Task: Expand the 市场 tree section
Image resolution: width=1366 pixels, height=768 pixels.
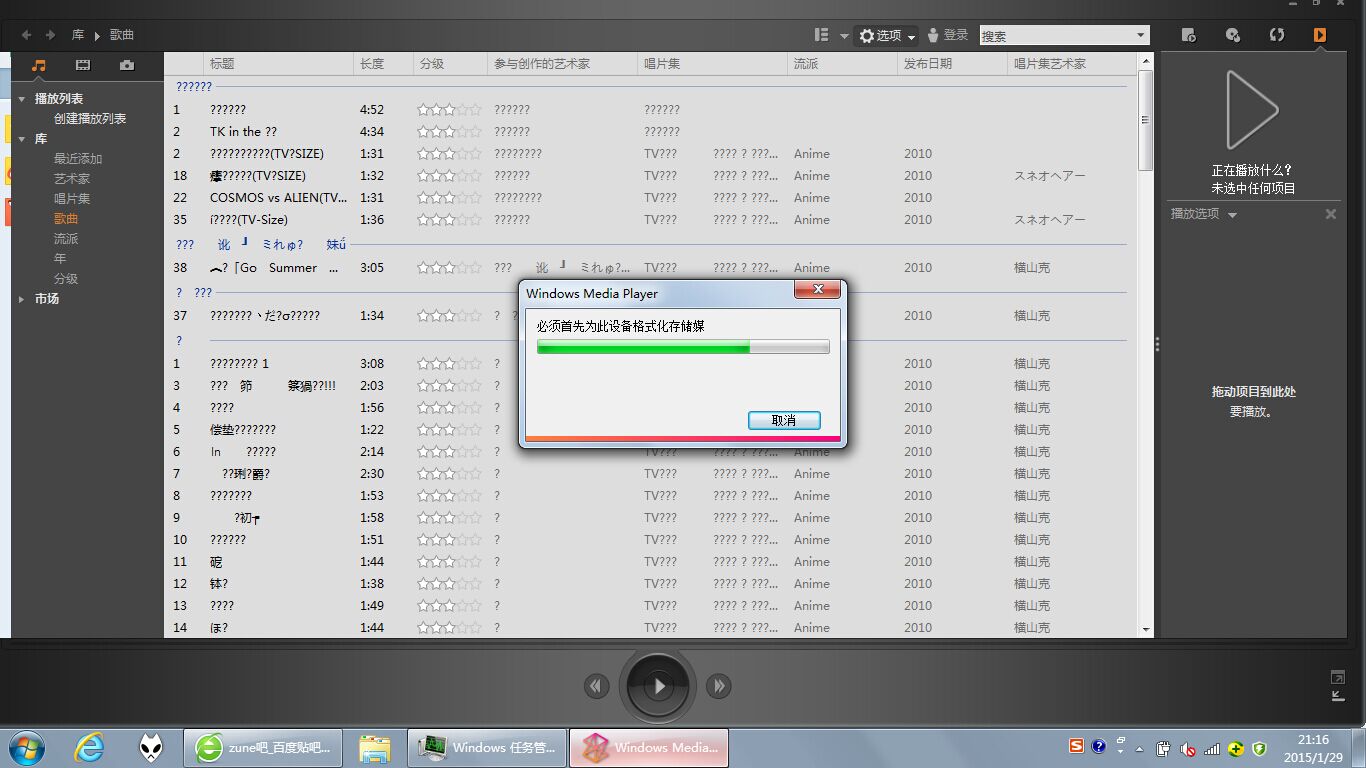Action: [x=22, y=299]
